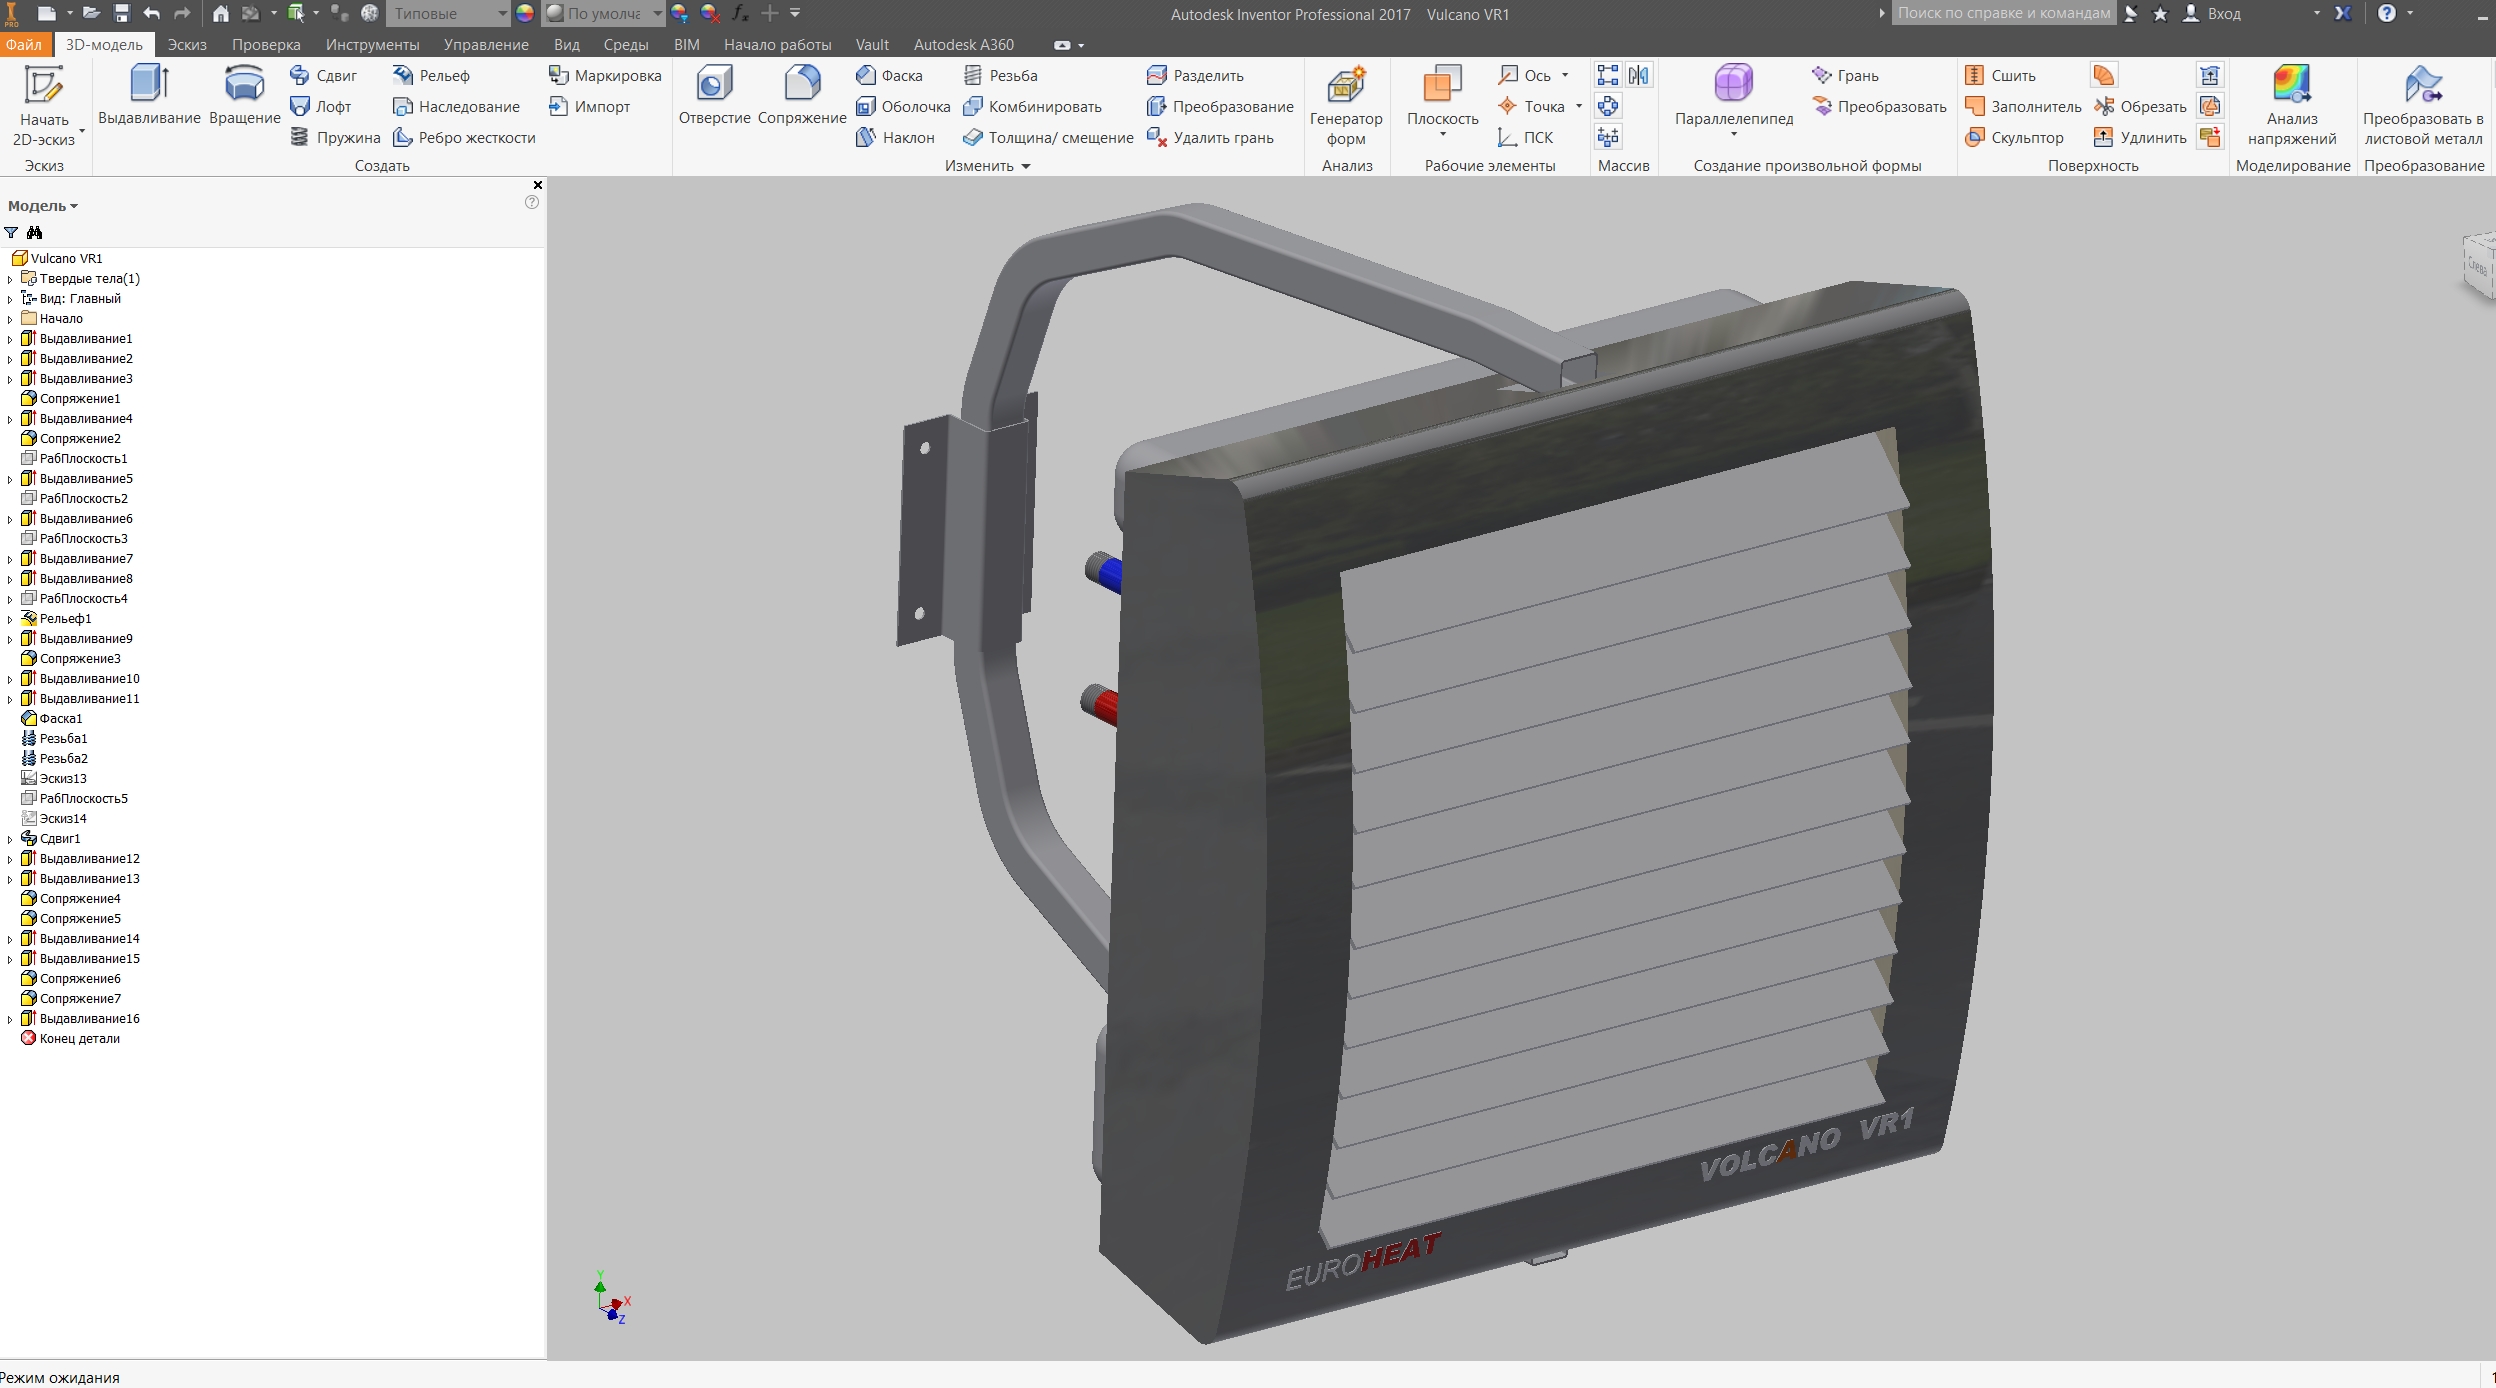Click the Комбинировать tool

(x=1032, y=106)
